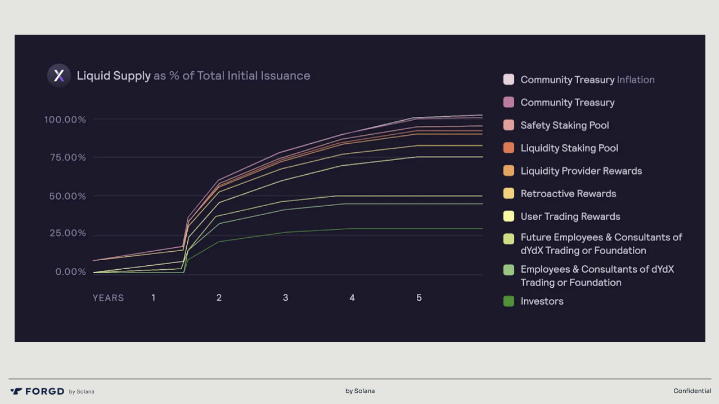Click the FORGD logo in footer
The image size is (719, 404).
pyautogui.click(x=38, y=390)
